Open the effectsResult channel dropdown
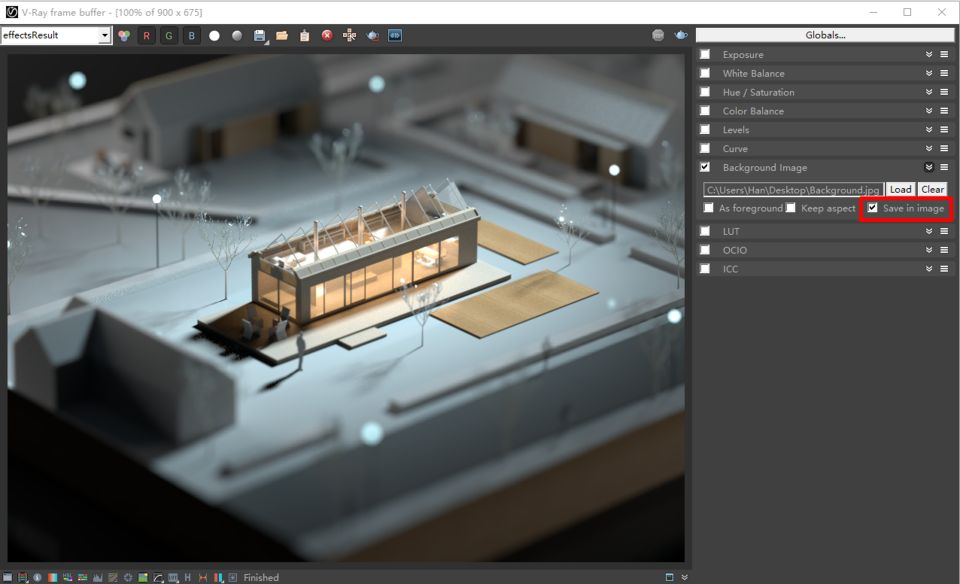 (56, 36)
